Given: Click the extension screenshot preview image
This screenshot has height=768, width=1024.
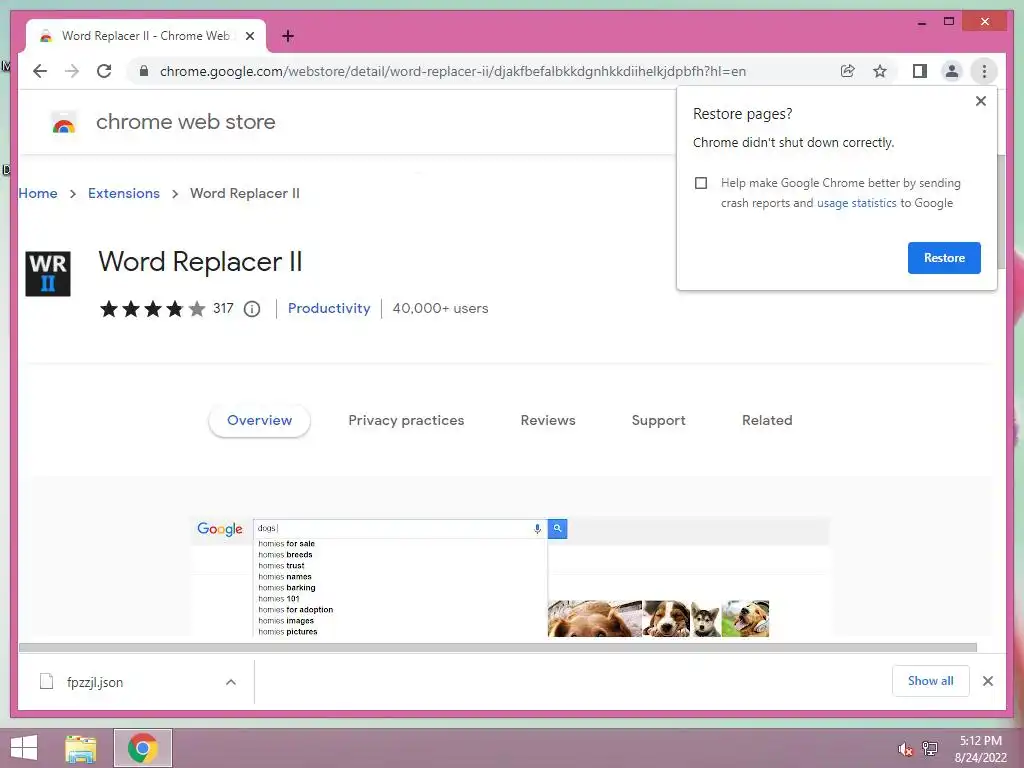Looking at the screenshot, I should (x=509, y=577).
